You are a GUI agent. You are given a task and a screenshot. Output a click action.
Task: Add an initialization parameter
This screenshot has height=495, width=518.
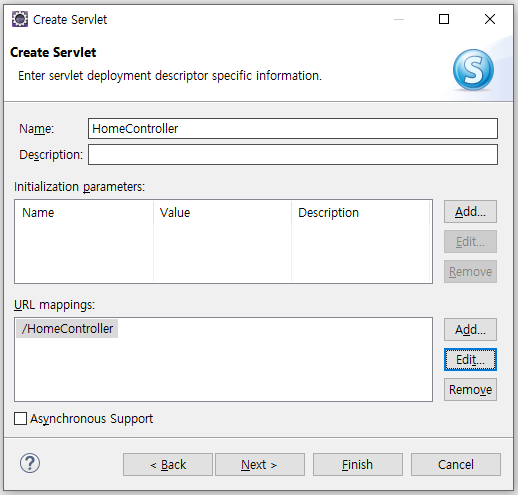(470, 212)
